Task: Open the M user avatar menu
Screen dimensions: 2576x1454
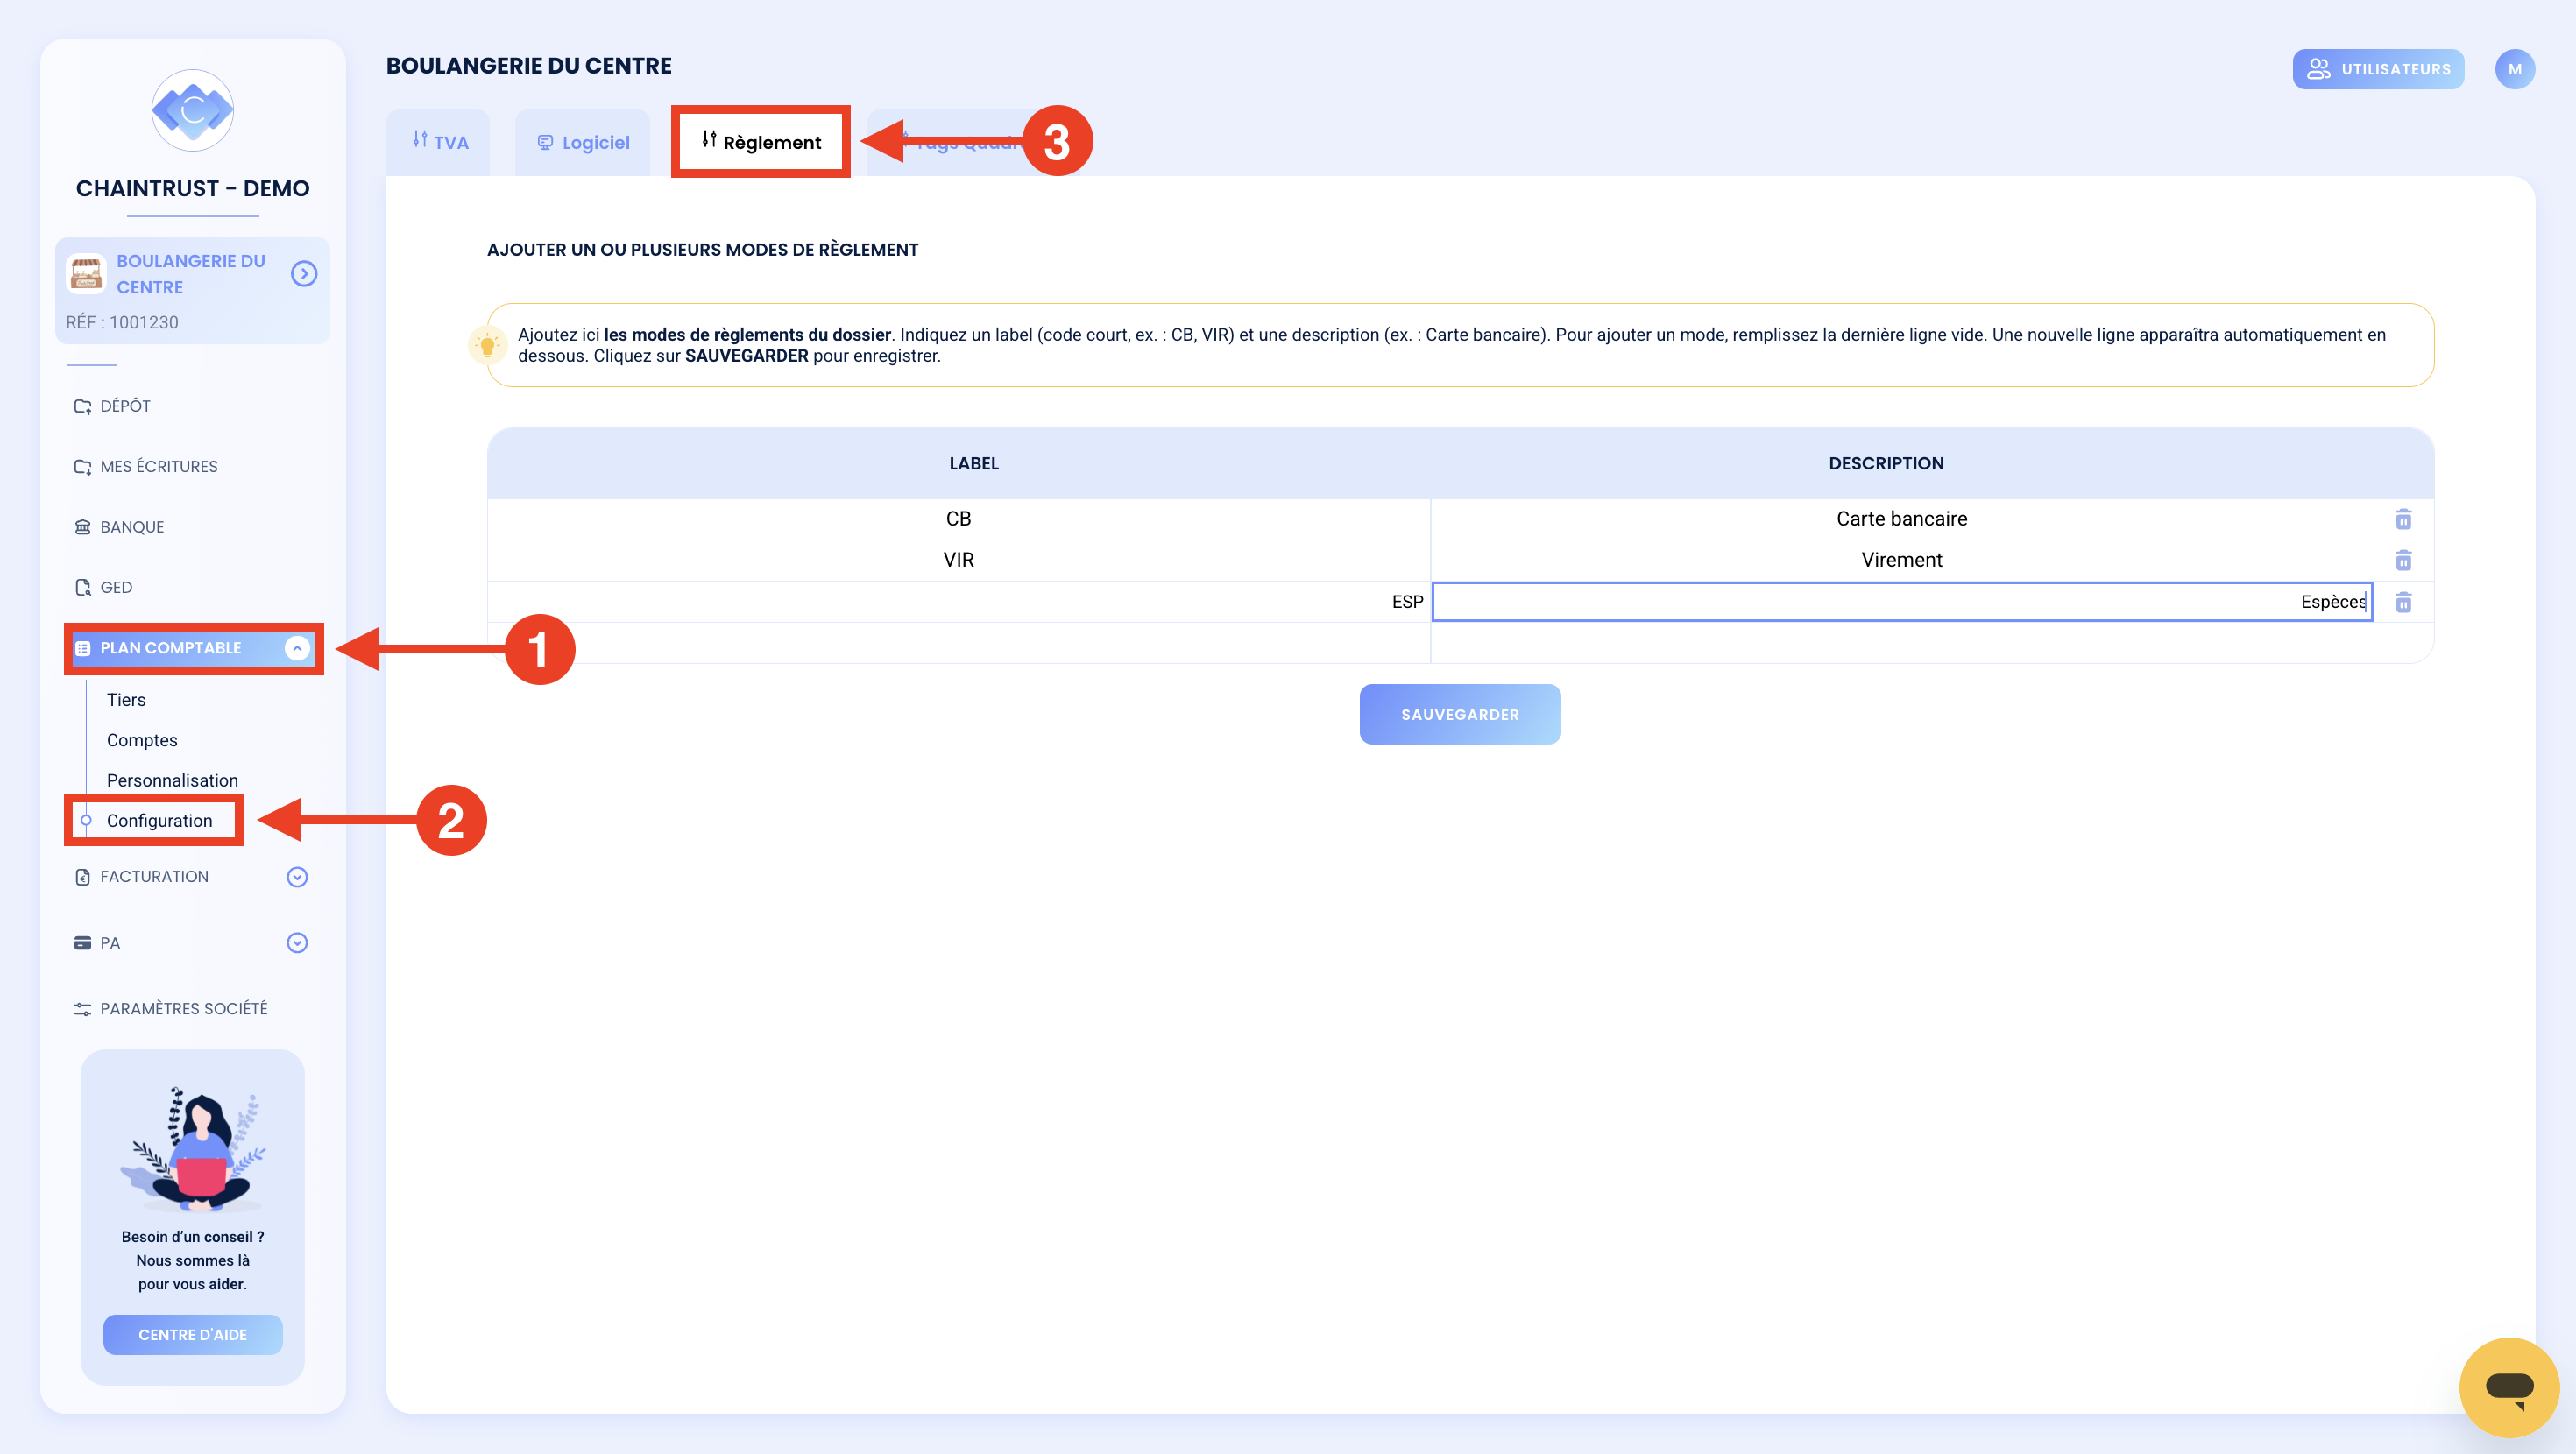Action: [2515, 69]
